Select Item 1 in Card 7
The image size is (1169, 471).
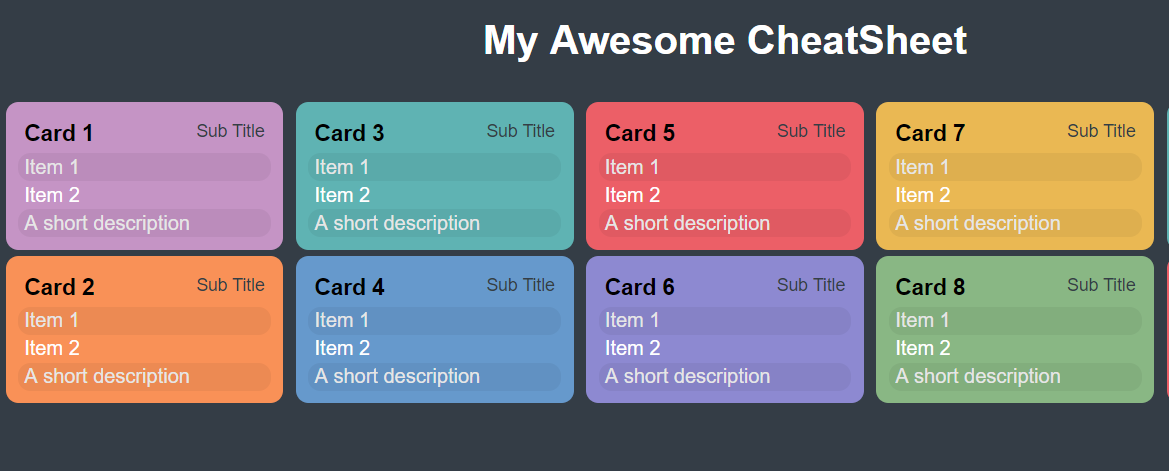pyautogui.click(x=1015, y=167)
